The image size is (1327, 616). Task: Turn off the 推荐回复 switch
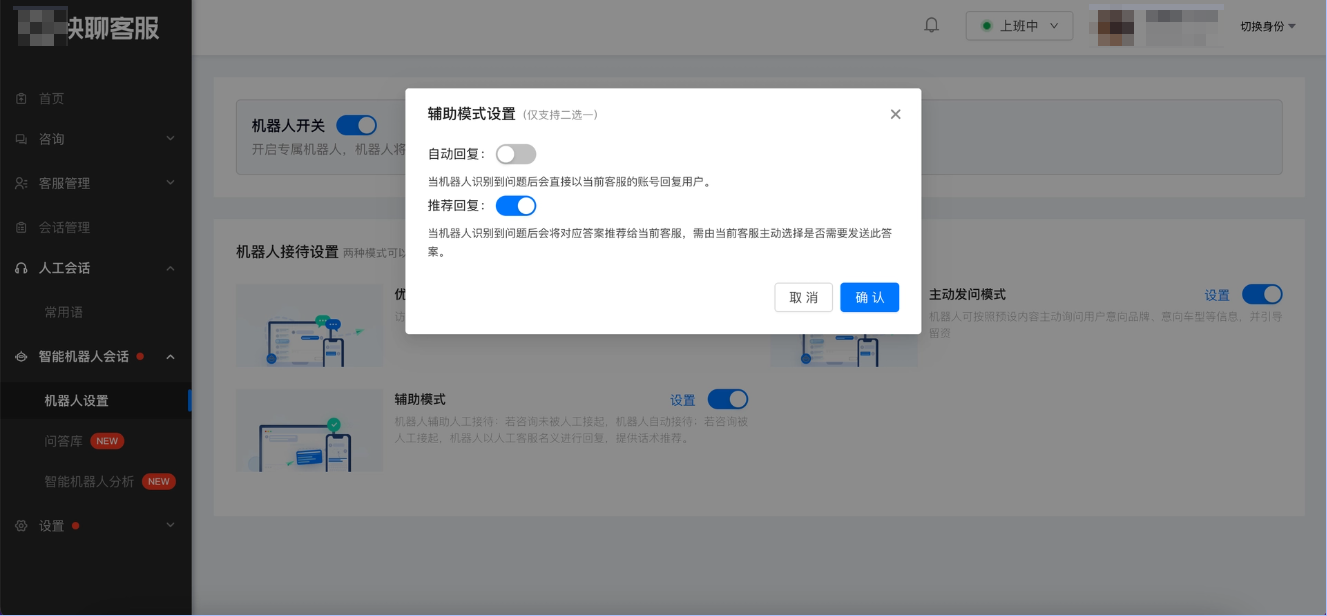pyautogui.click(x=515, y=205)
